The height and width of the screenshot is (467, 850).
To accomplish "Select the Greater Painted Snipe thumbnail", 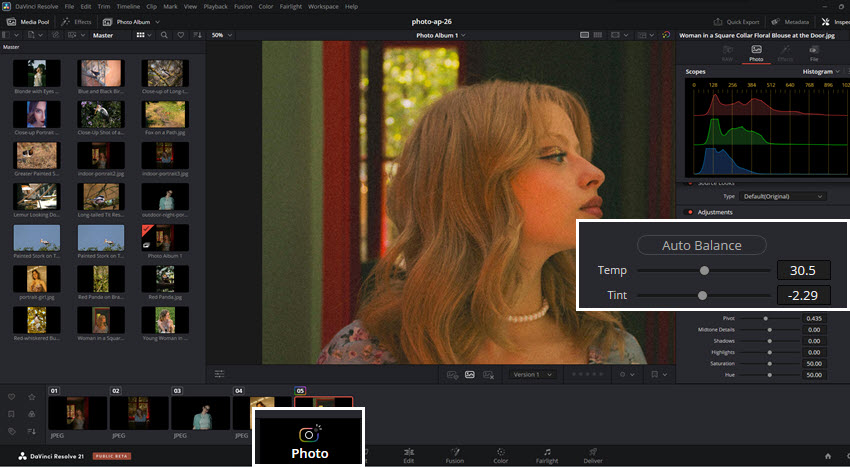I will [x=37, y=156].
